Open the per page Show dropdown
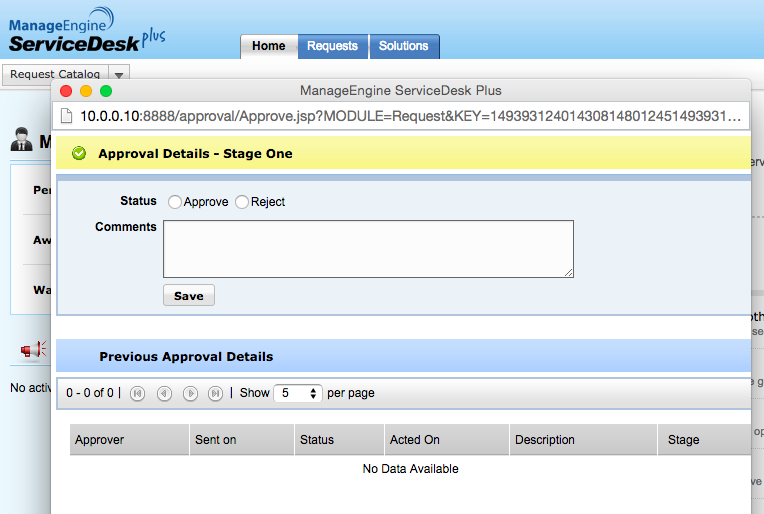764x514 pixels. coord(298,393)
